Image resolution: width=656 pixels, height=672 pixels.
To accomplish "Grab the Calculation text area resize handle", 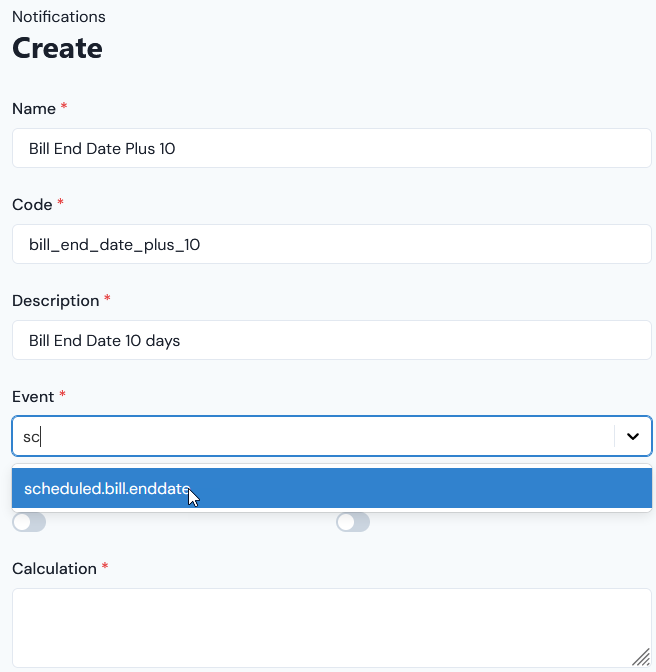I will [641, 657].
